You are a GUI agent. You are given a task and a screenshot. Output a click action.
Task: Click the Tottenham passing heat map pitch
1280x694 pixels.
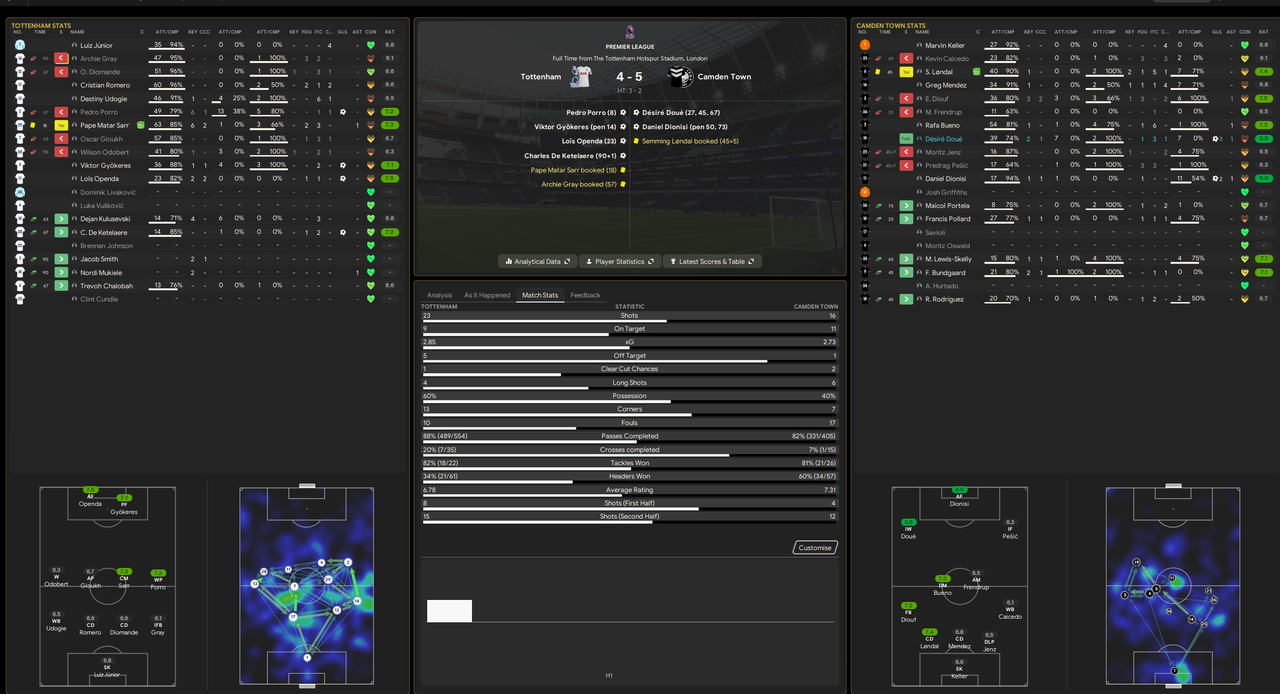[x=307, y=587]
